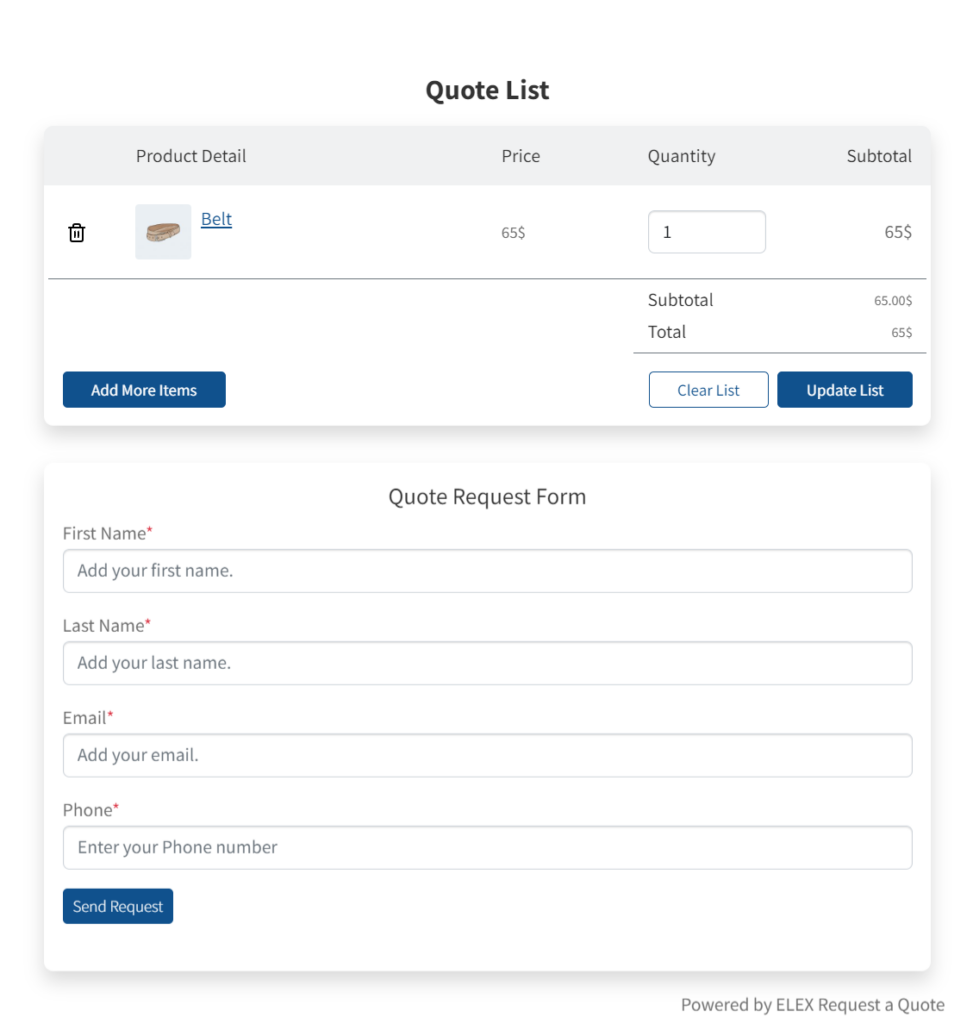The width and height of the screenshot is (973, 1024).
Task: Click the Product Detail column header
Action: pos(191,156)
